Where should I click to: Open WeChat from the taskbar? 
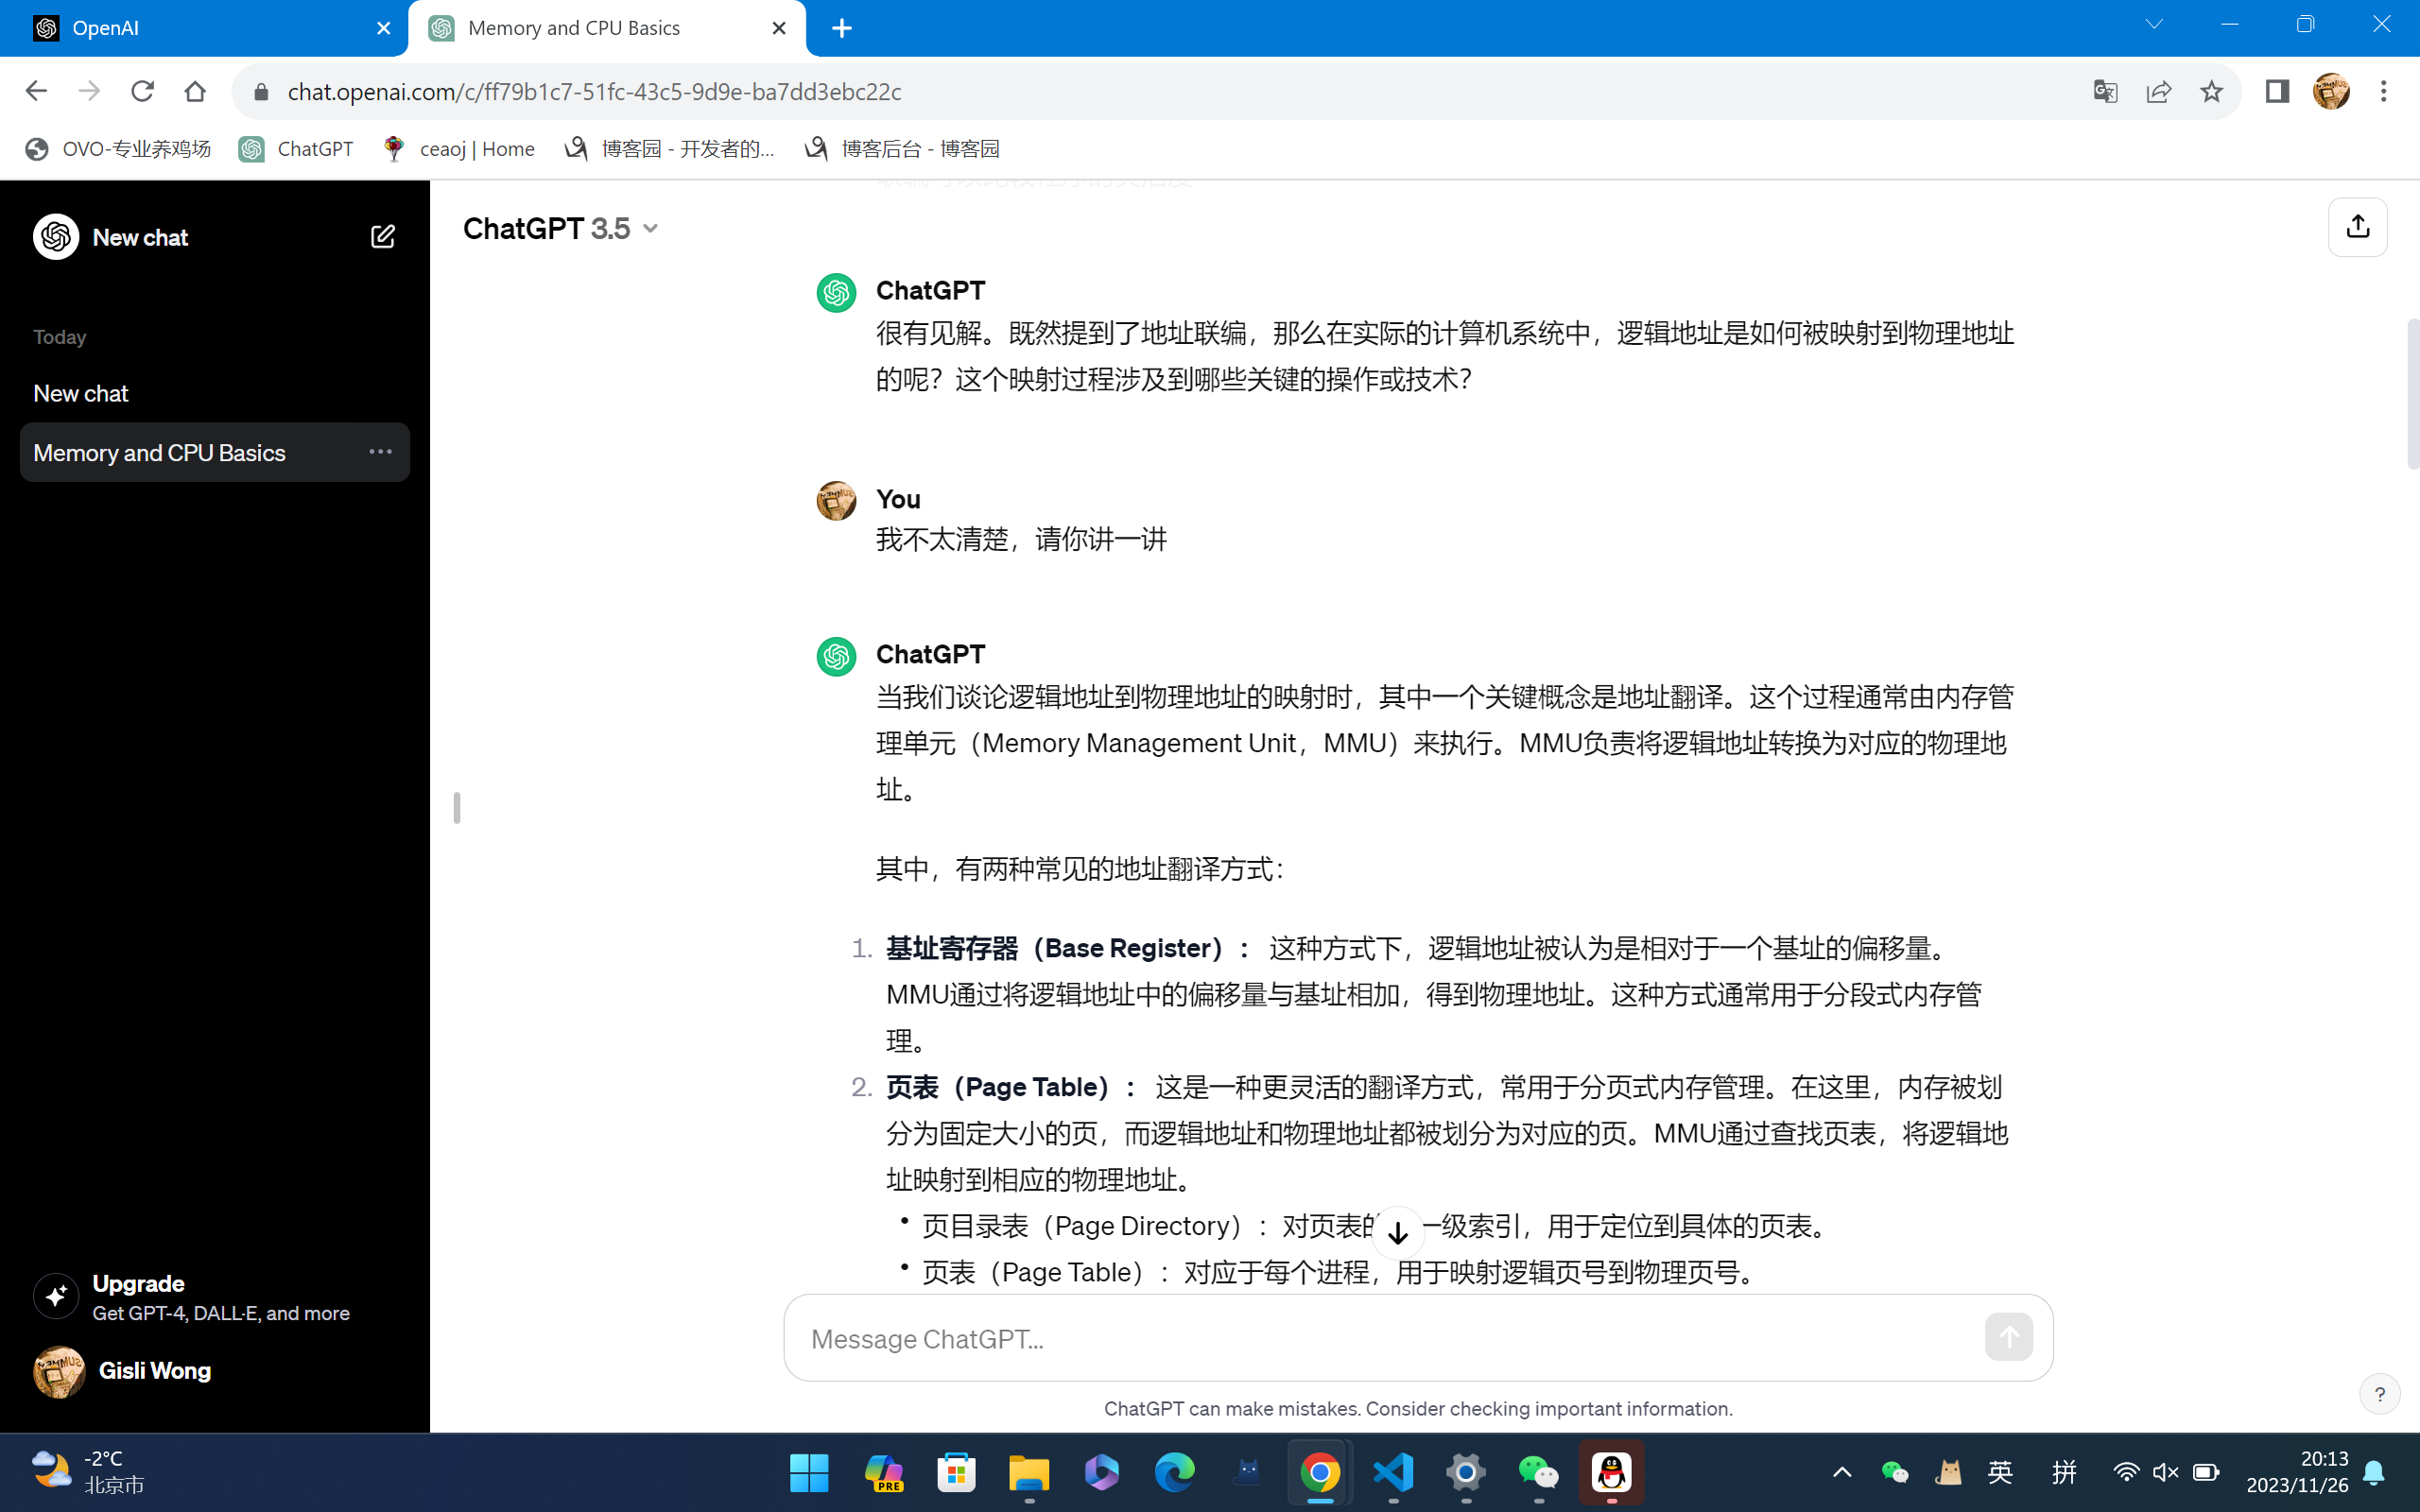[1538, 1472]
